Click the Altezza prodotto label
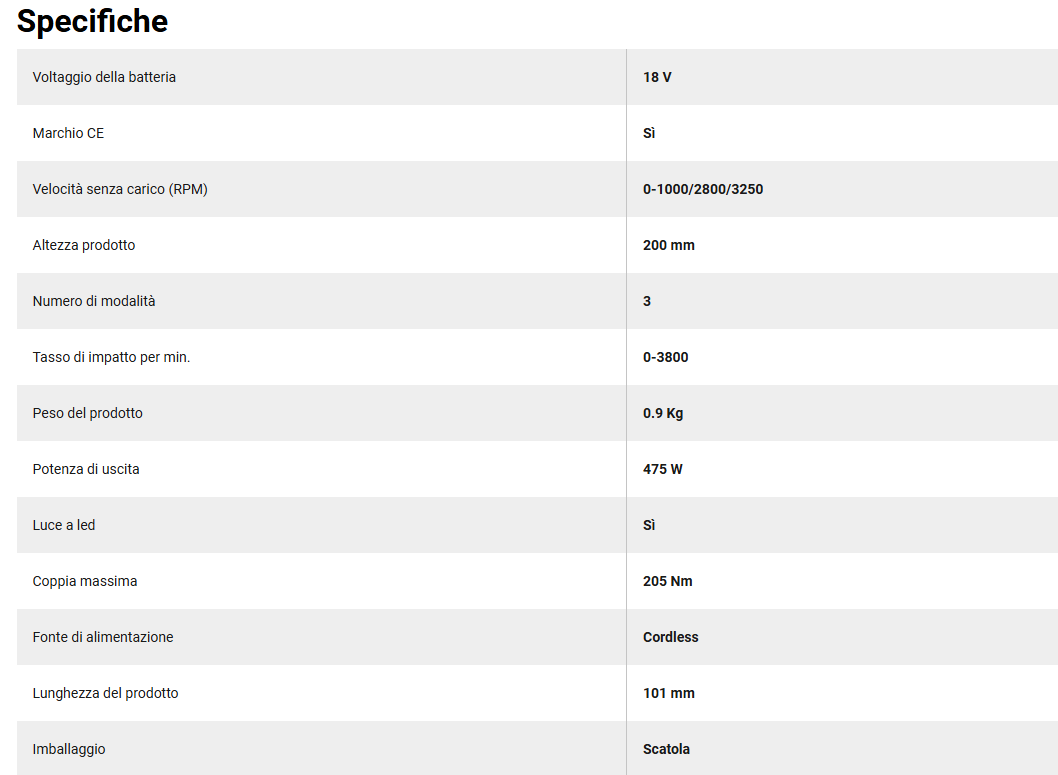1058x775 pixels. coord(84,245)
